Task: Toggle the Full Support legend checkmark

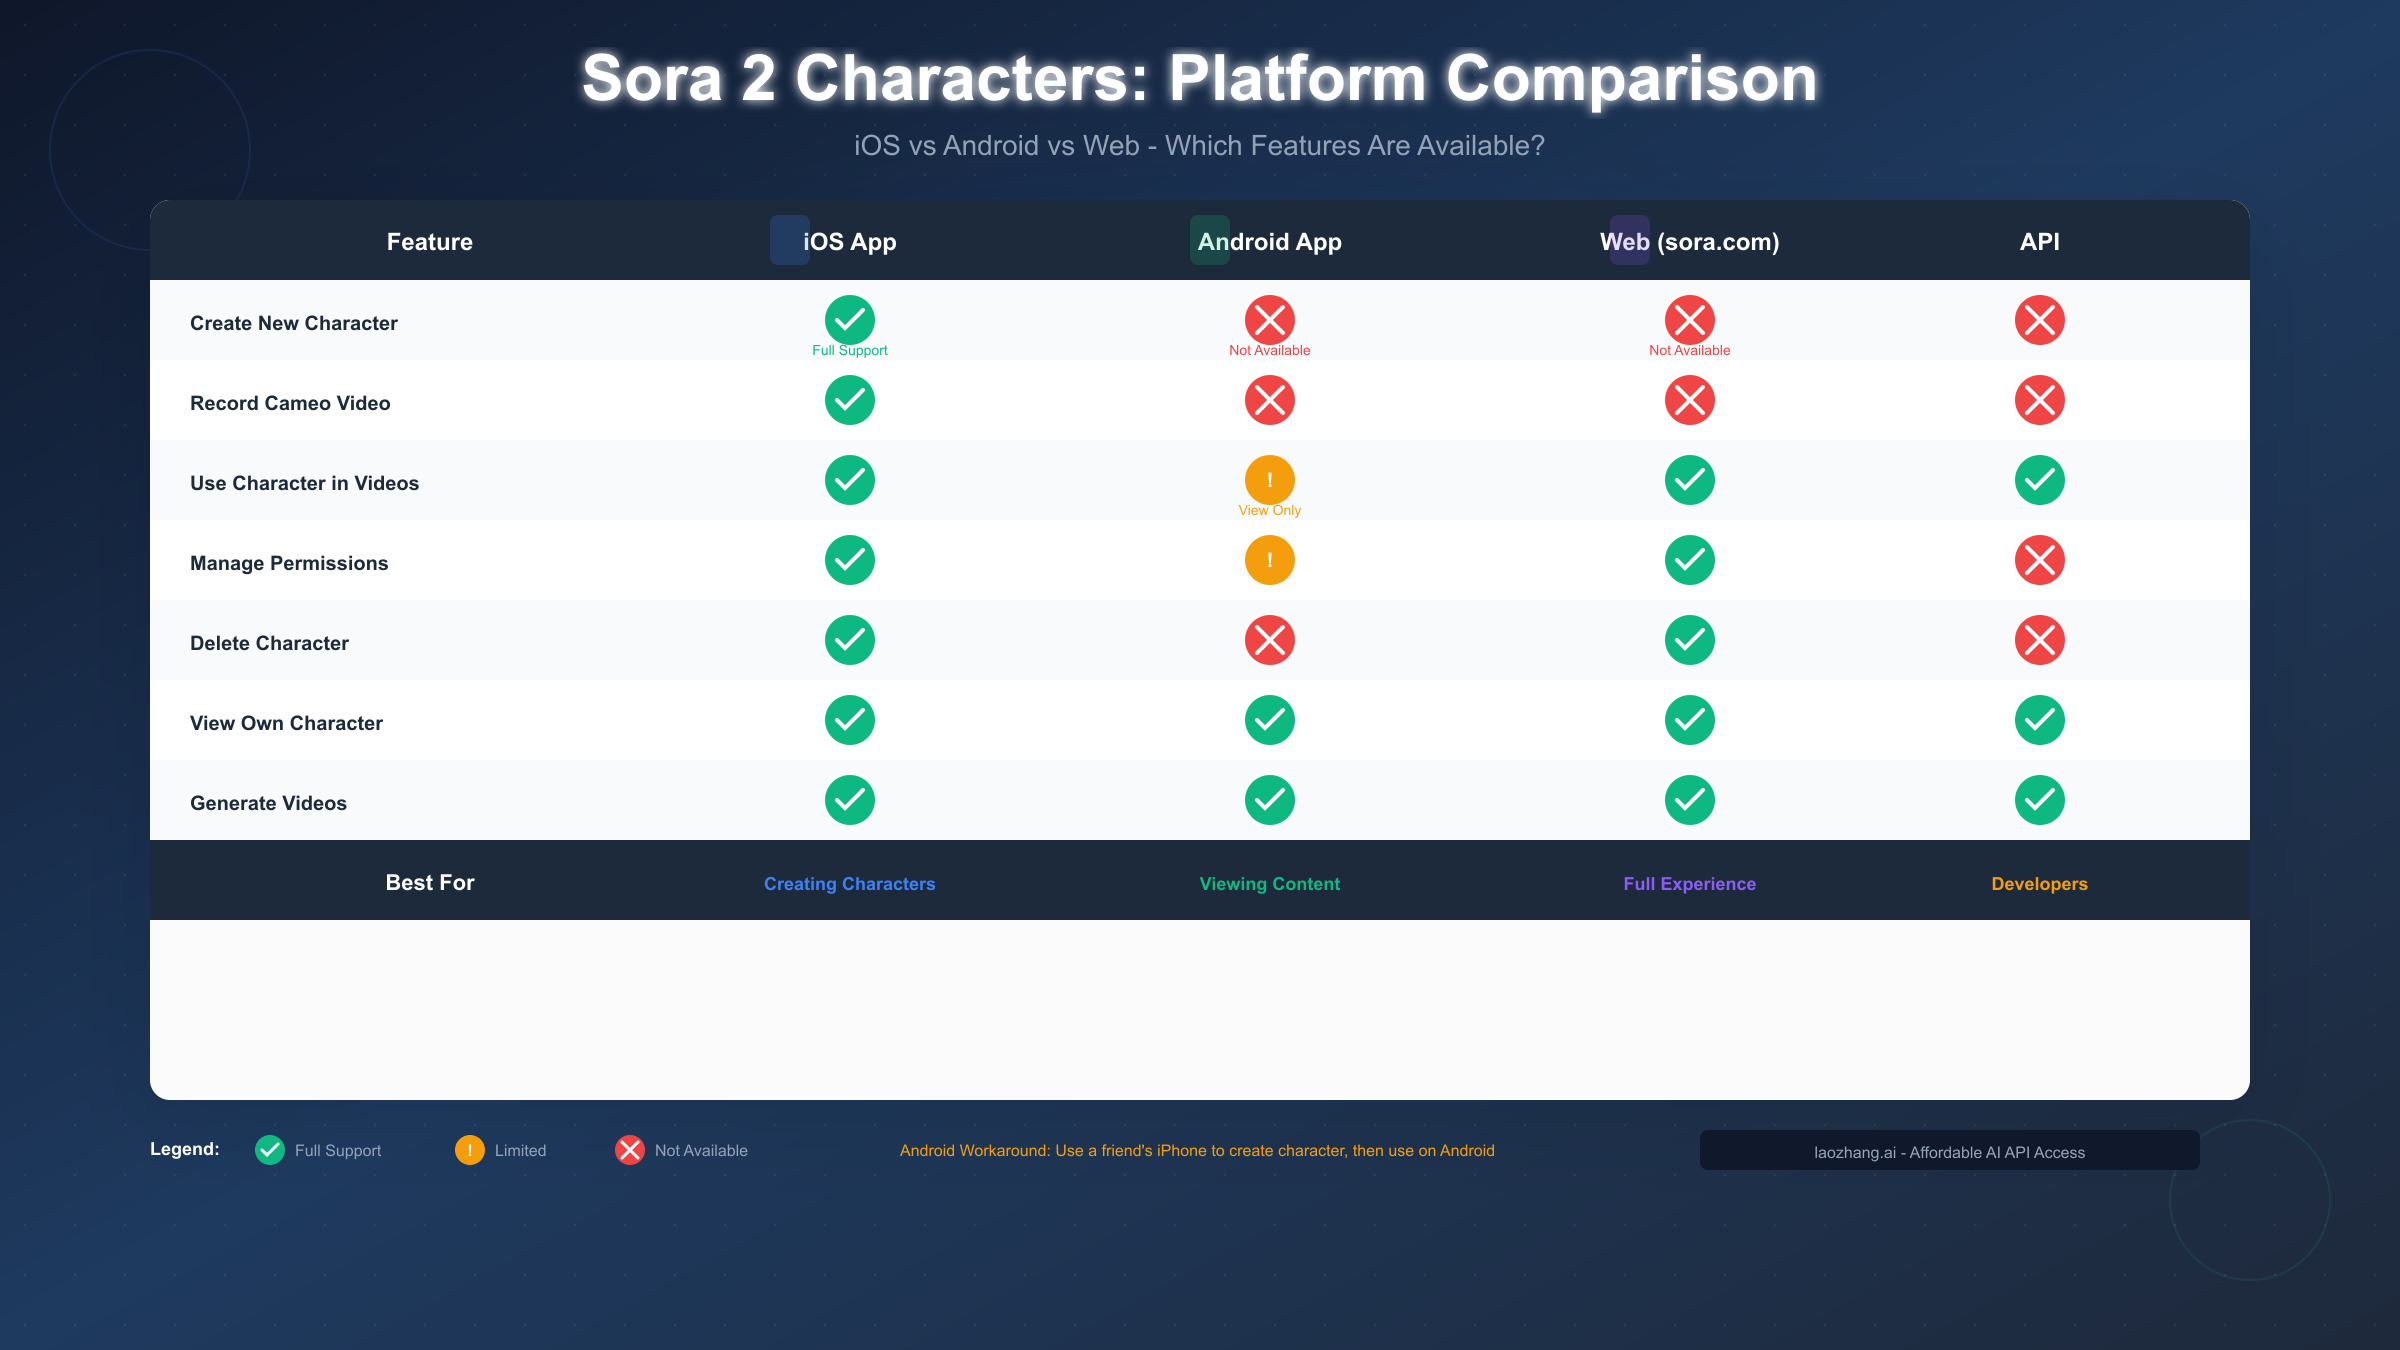Action: pos(269,1150)
